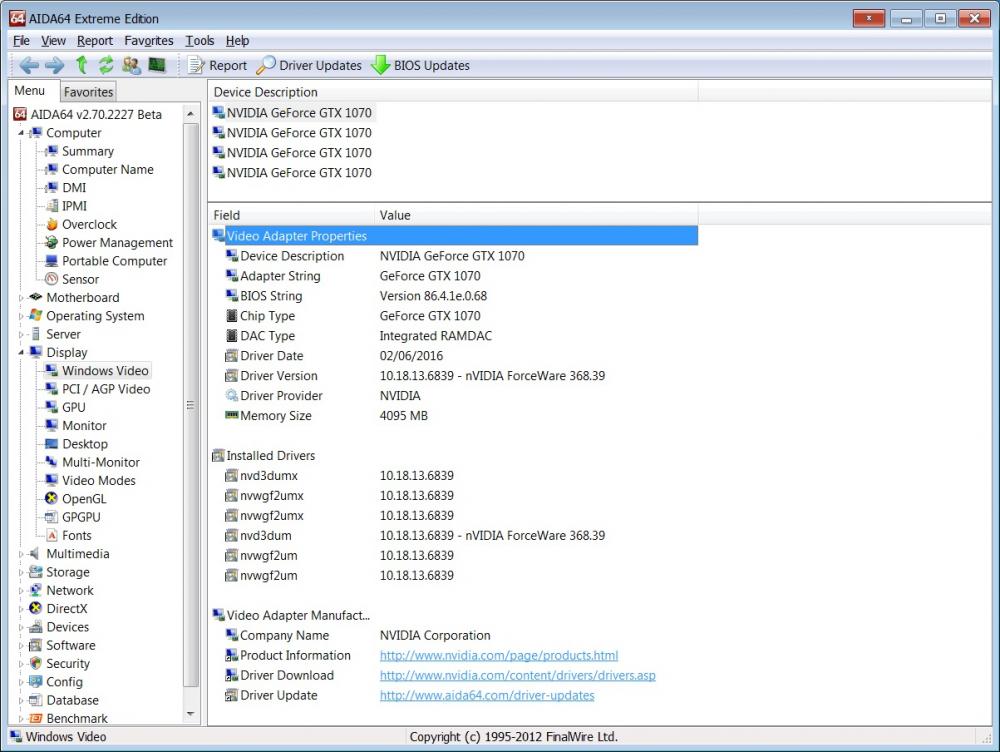1000x752 pixels.
Task: Click the Refresh toolbar icon
Action: point(106,65)
